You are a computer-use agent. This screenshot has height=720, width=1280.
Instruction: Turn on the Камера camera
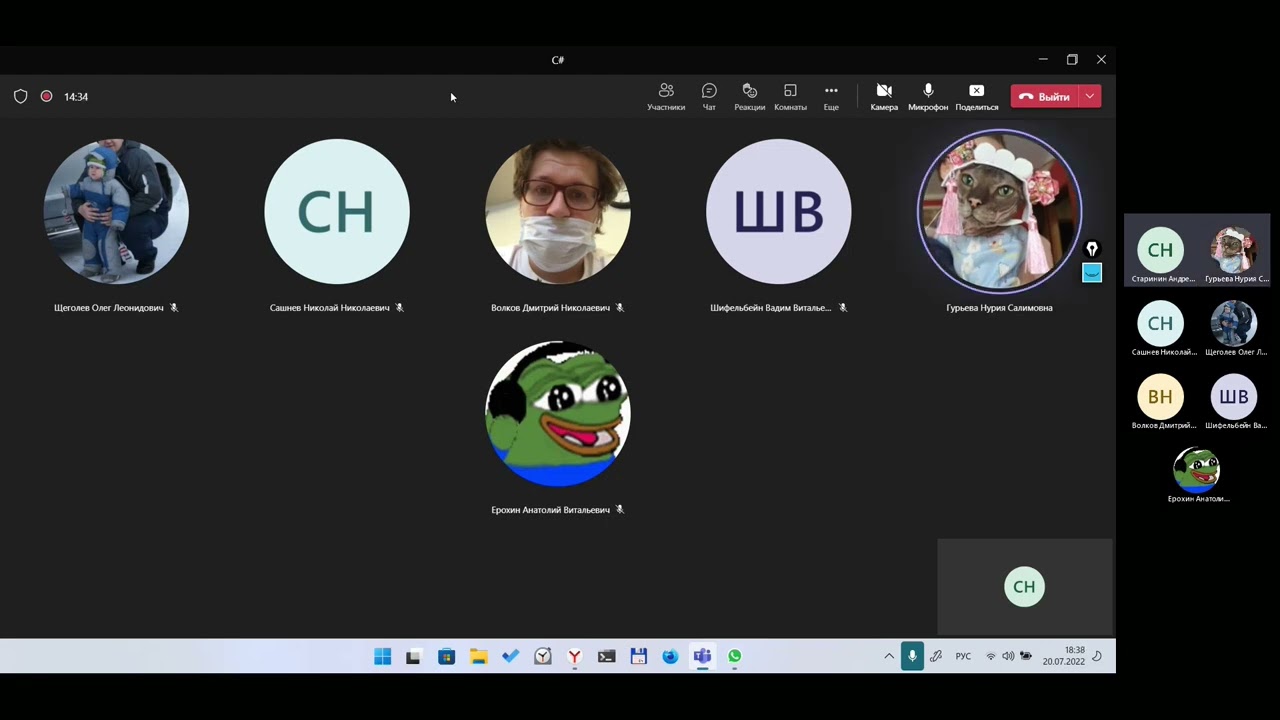[x=884, y=96]
